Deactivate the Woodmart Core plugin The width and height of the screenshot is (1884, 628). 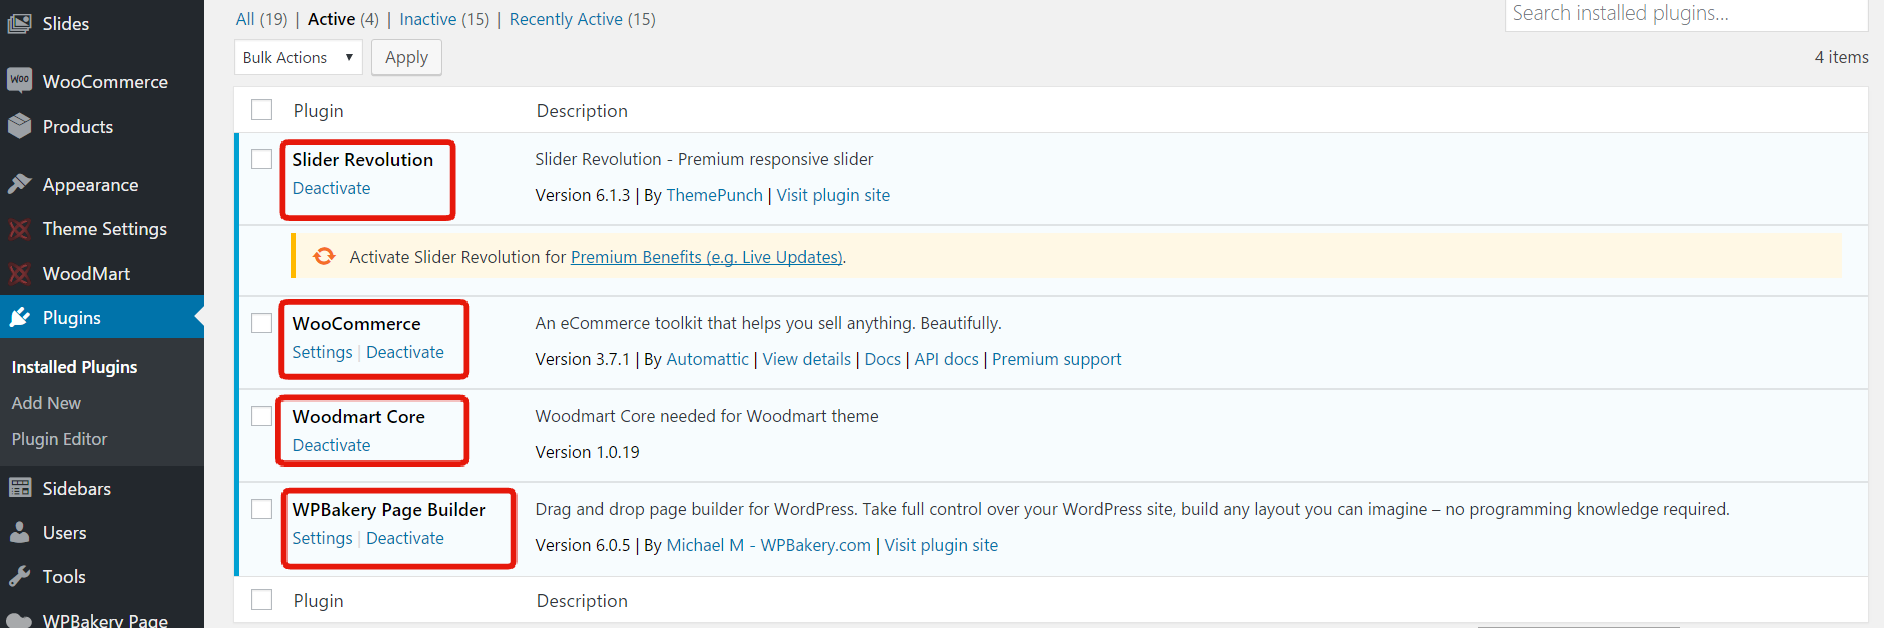click(331, 445)
